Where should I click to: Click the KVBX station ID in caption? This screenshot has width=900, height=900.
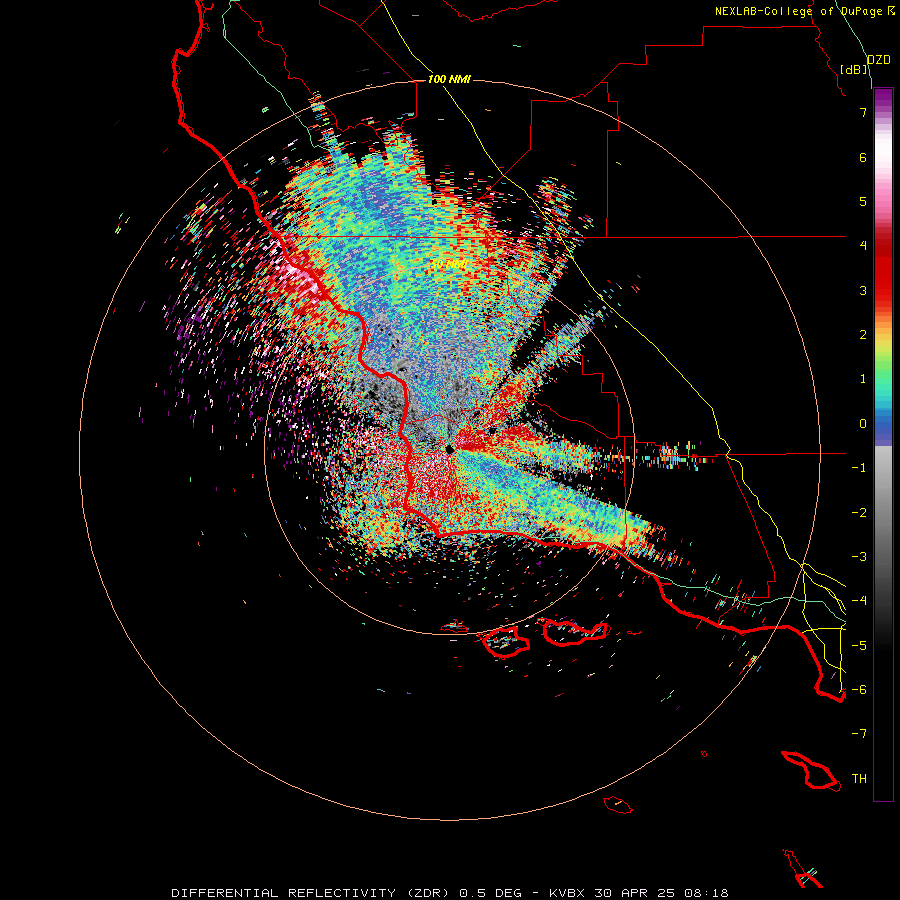tap(567, 893)
